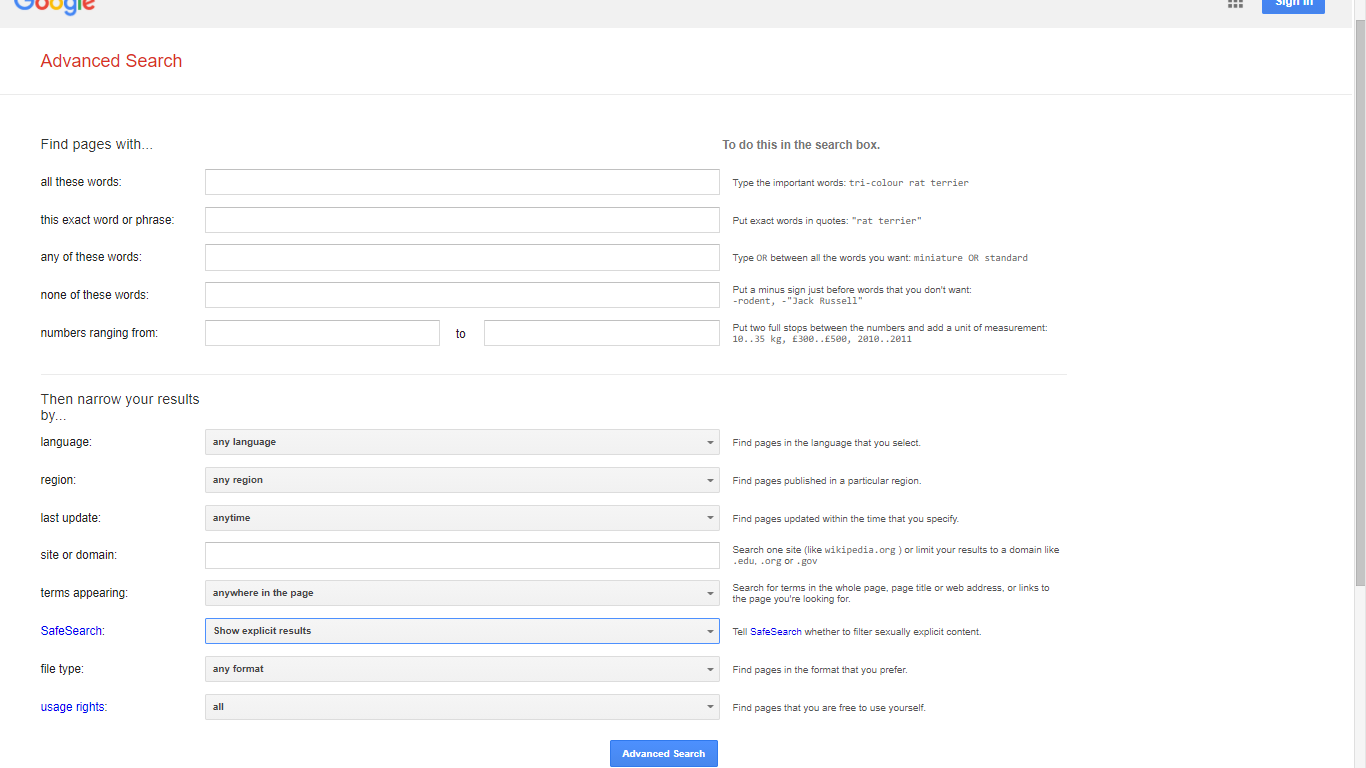Click the 'Find pages with...' heading
This screenshot has width=1366, height=768.
tap(97, 144)
